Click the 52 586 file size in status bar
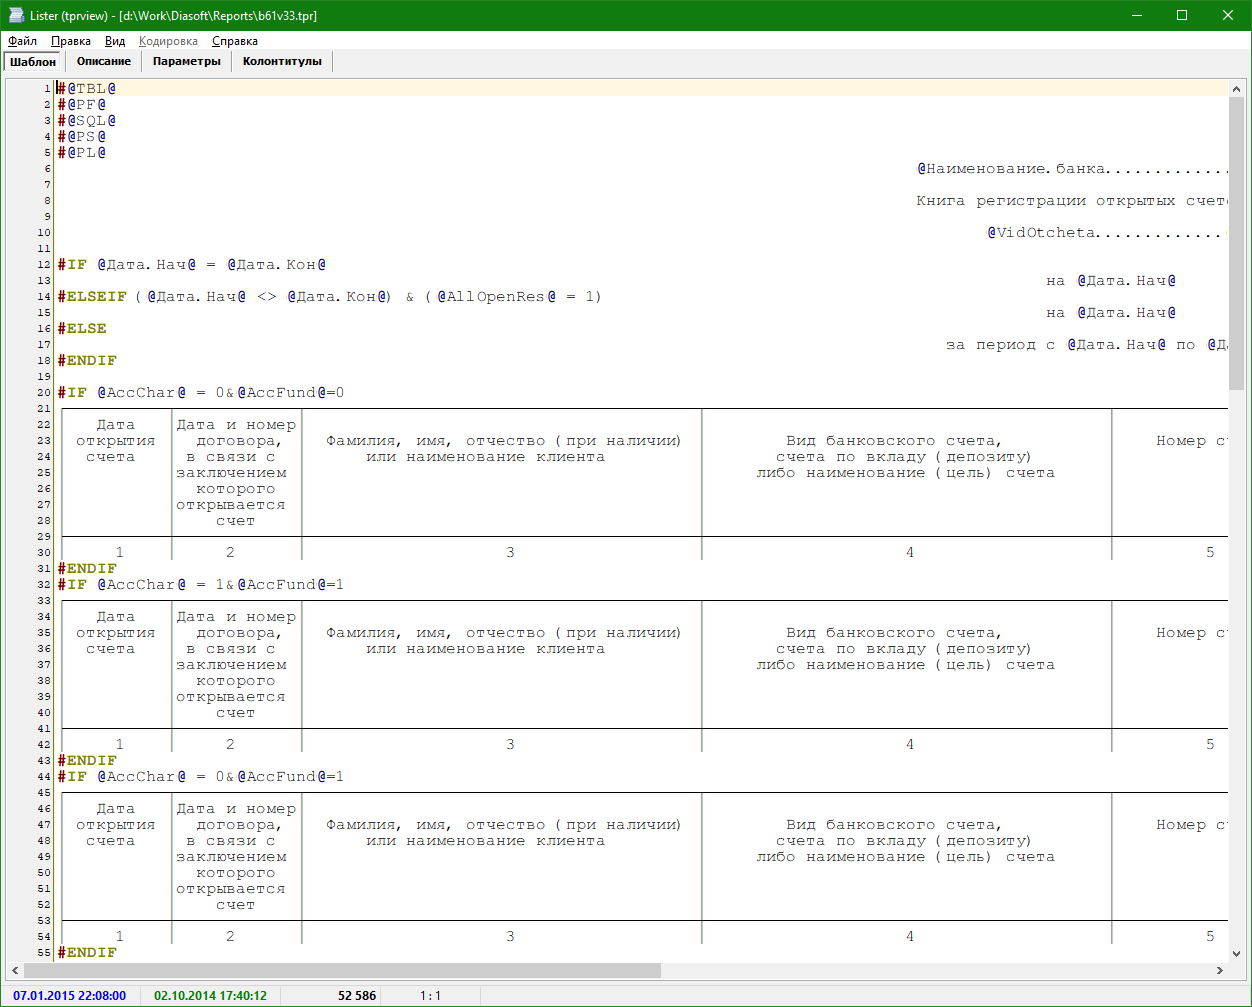1252x1007 pixels. [356, 996]
